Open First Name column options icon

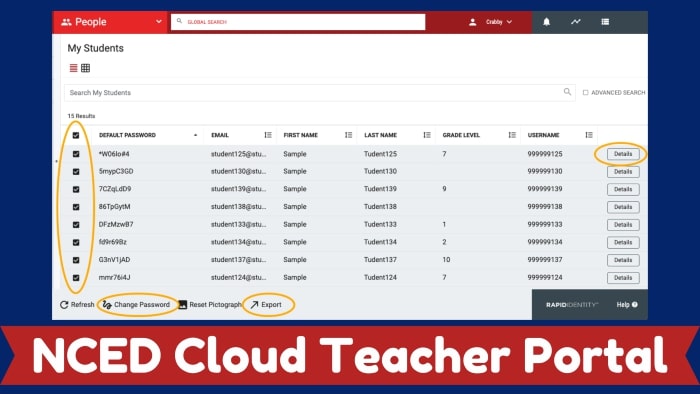(x=349, y=135)
